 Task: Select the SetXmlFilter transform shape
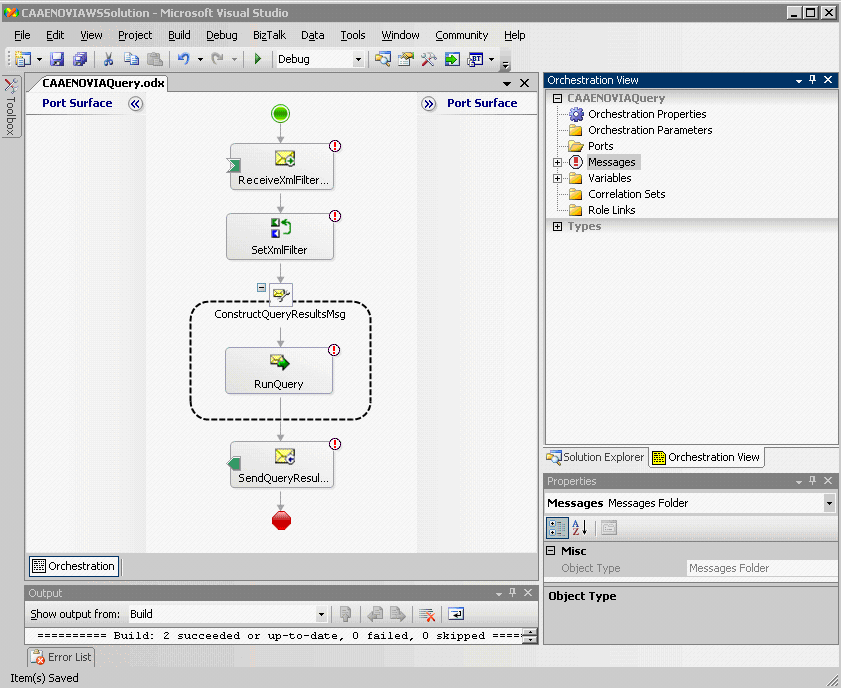[280, 236]
